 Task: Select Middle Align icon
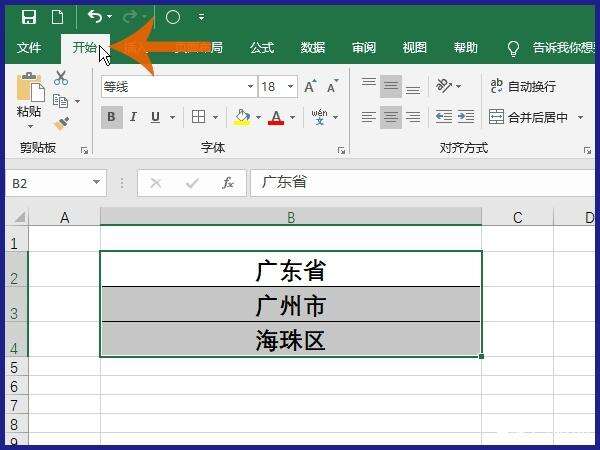(x=391, y=86)
